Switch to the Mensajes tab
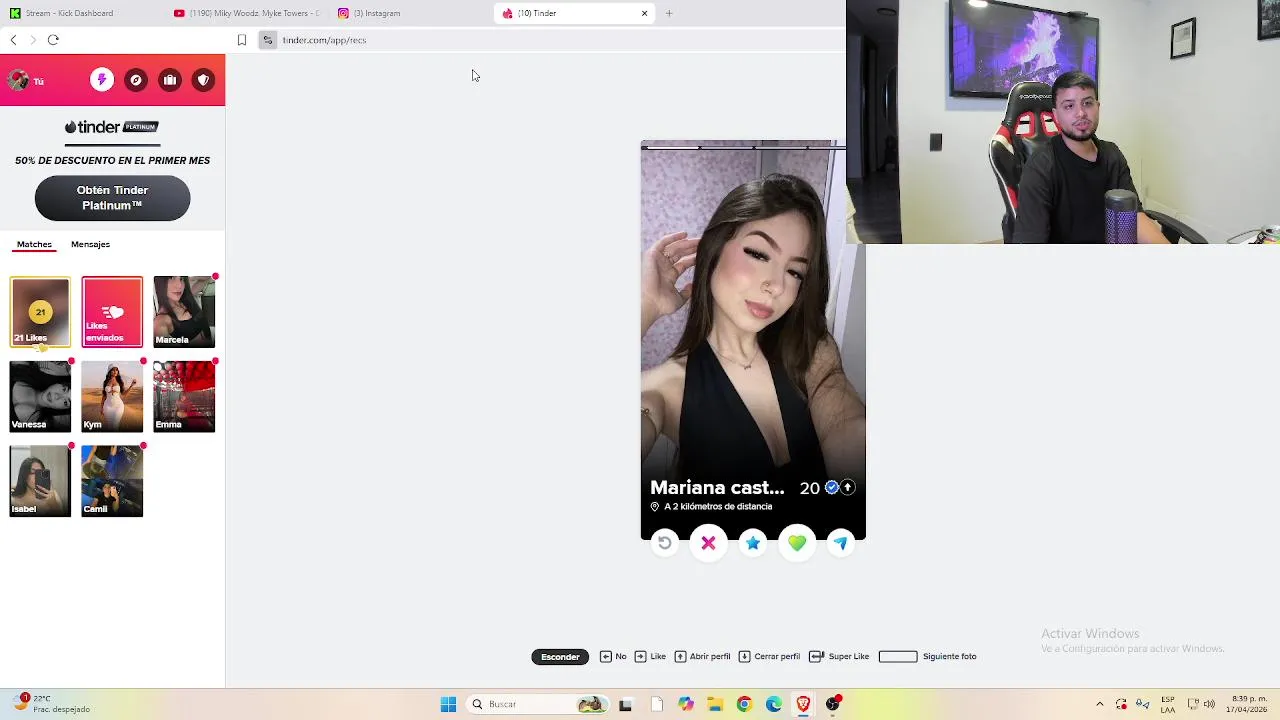This screenshot has width=1280, height=720. click(90, 244)
